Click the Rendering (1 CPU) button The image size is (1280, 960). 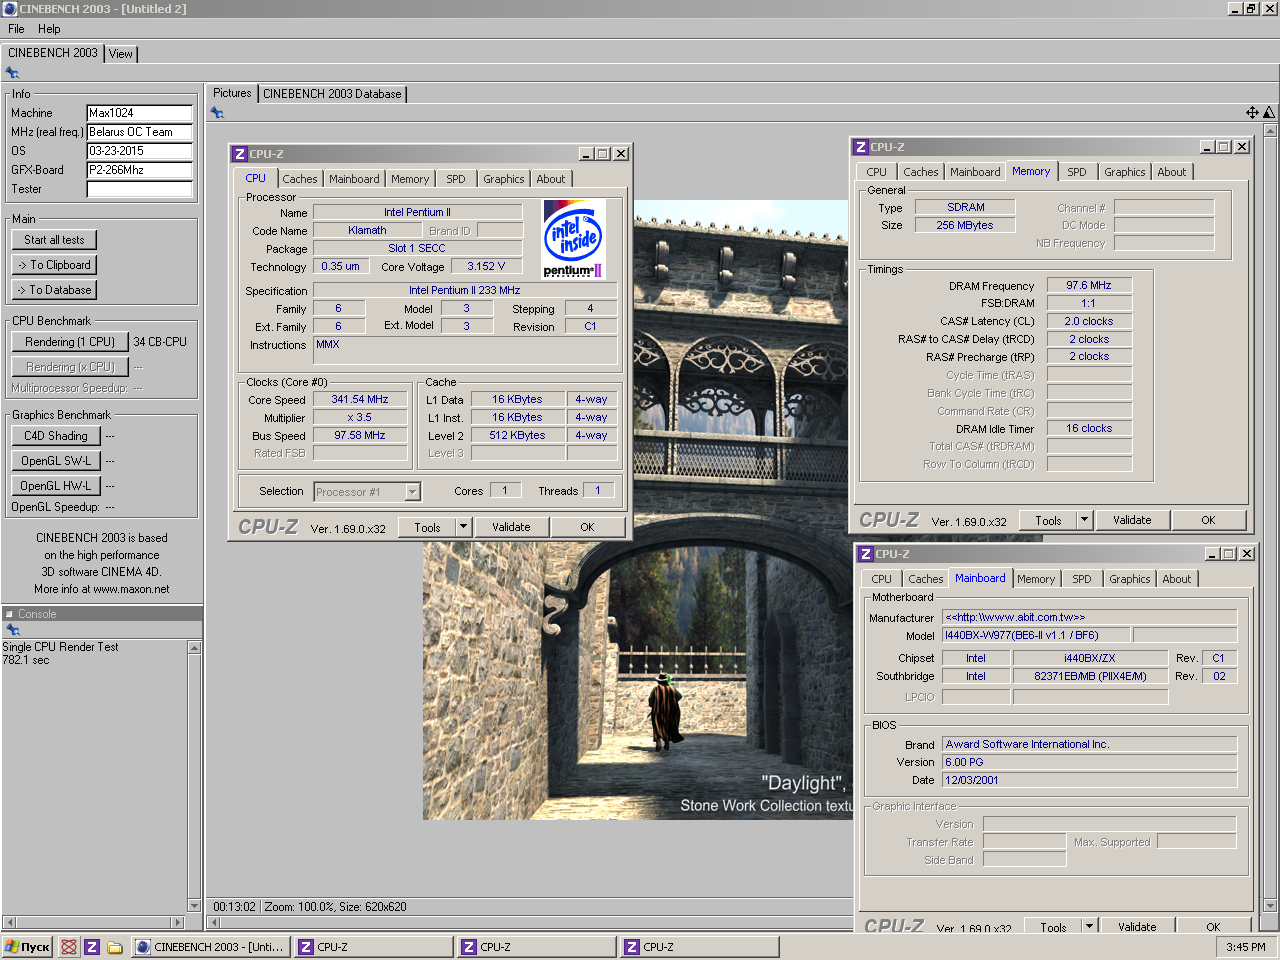[x=70, y=342]
